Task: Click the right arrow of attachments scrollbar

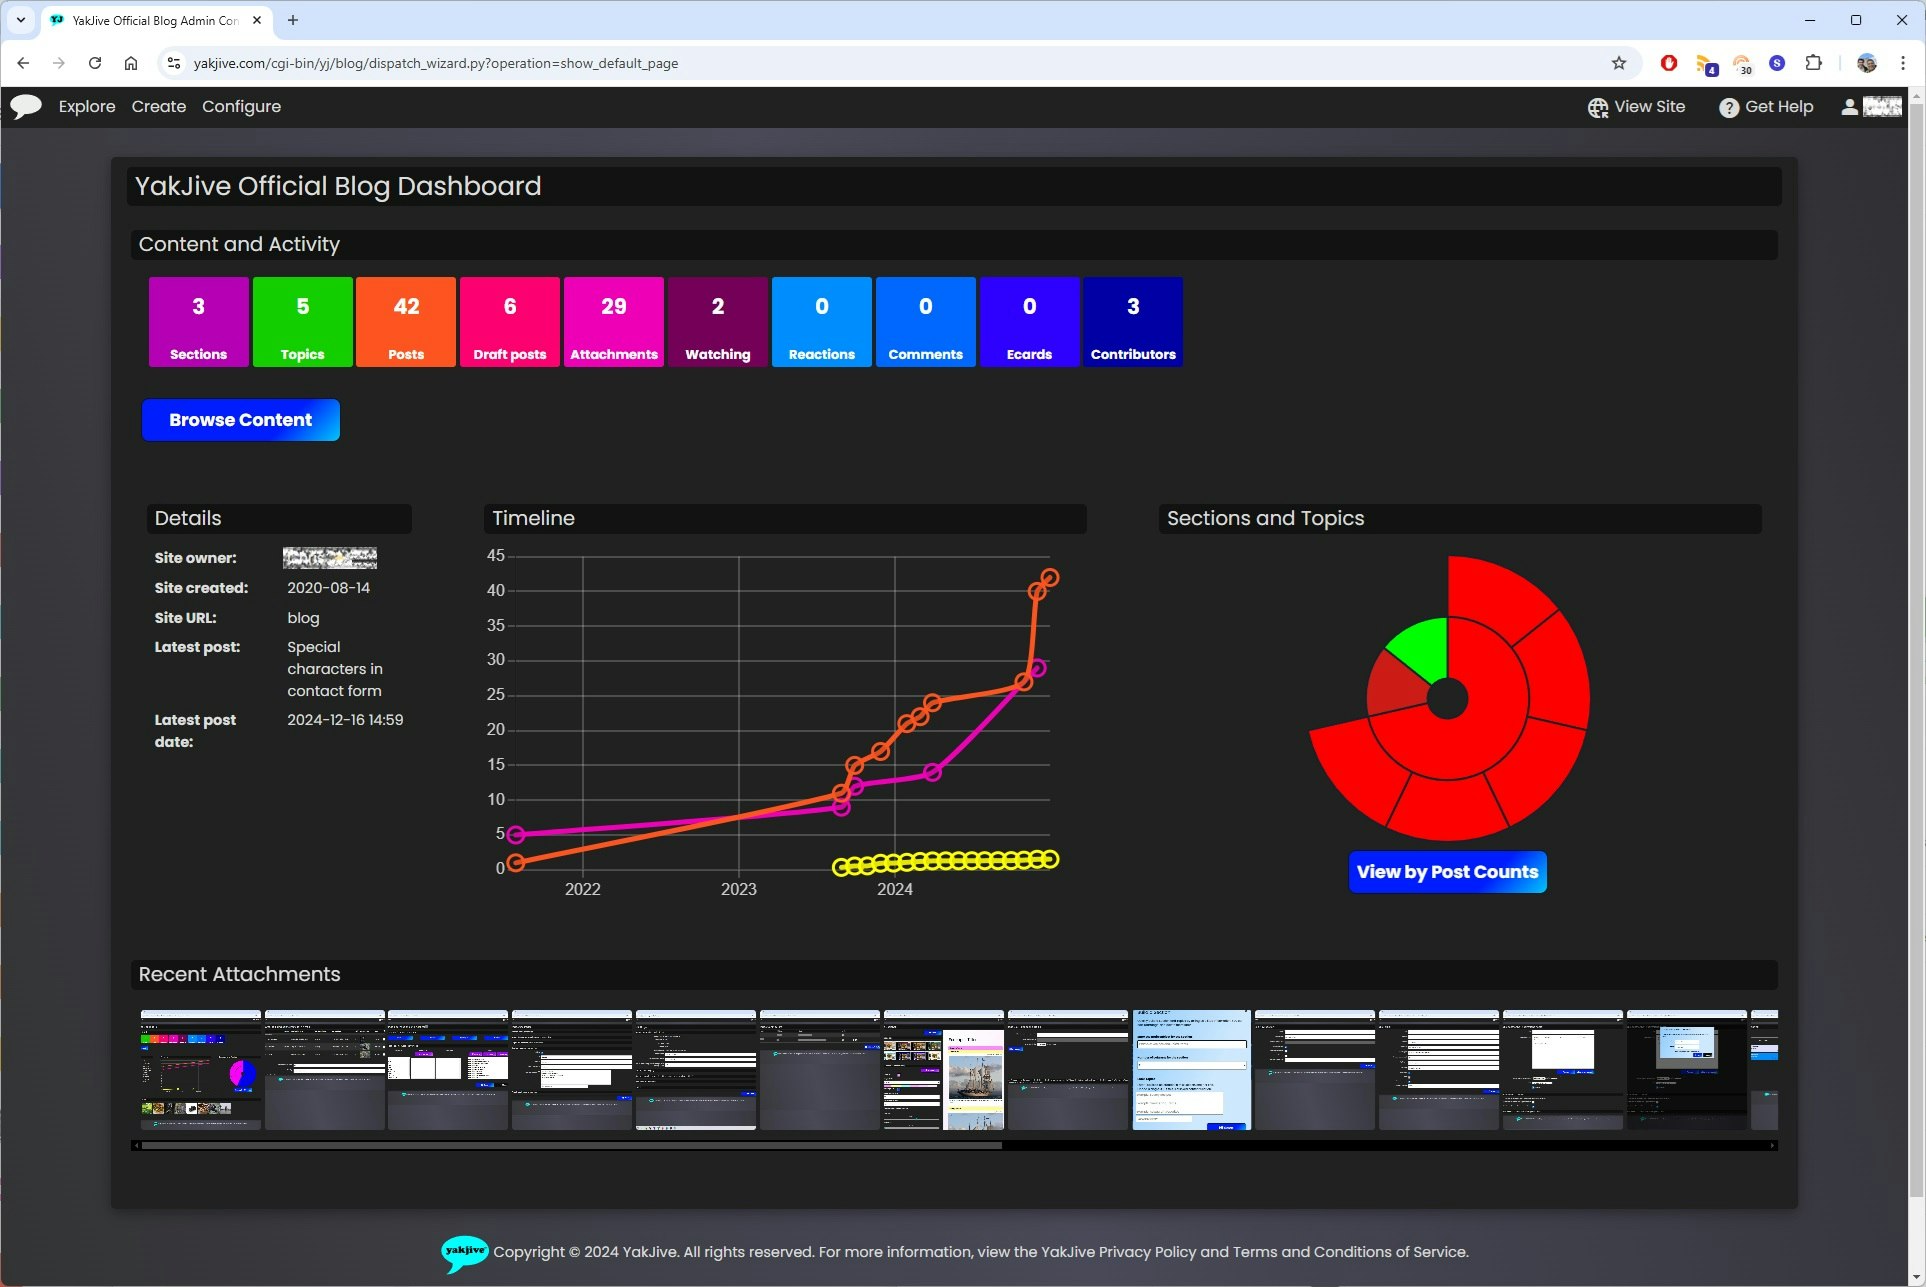Action: (1773, 1146)
